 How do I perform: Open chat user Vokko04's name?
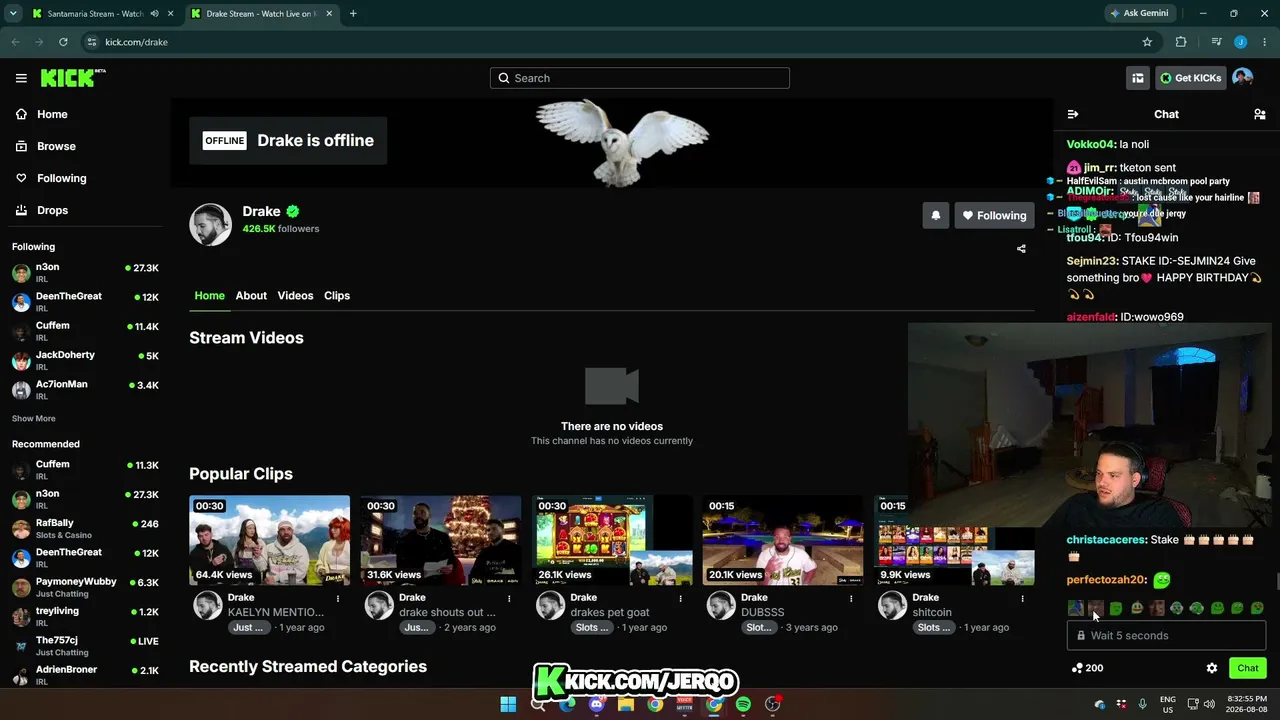(1090, 144)
